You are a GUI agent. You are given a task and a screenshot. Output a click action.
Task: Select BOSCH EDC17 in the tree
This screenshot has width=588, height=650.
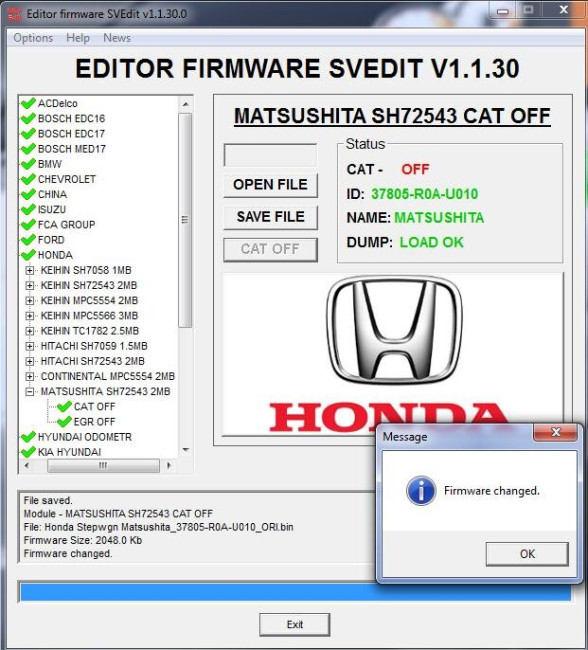(x=71, y=134)
